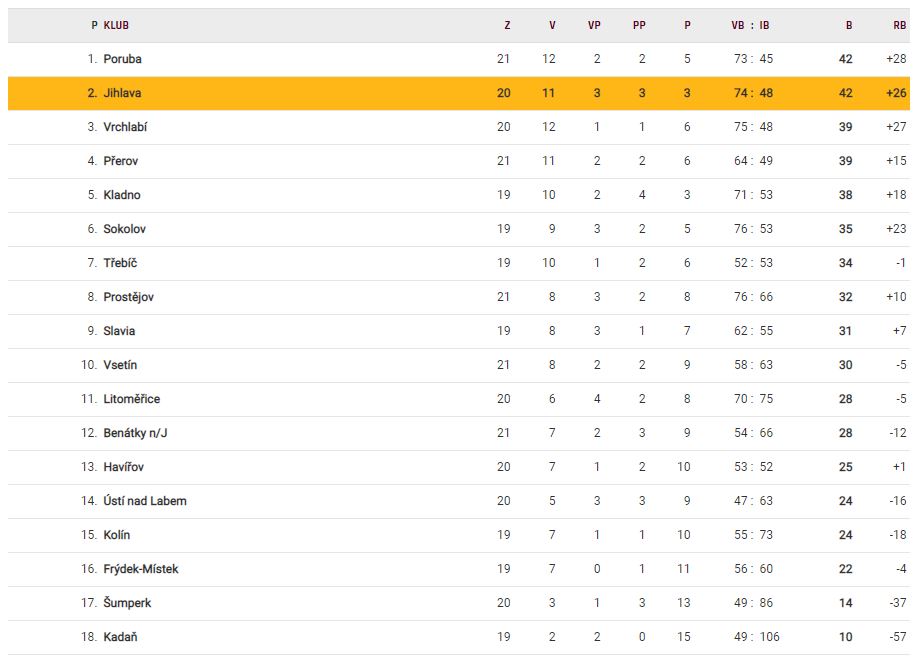Click the Ústí nad Labem team name
The height and width of the screenshot is (661, 922).
[x=144, y=501]
